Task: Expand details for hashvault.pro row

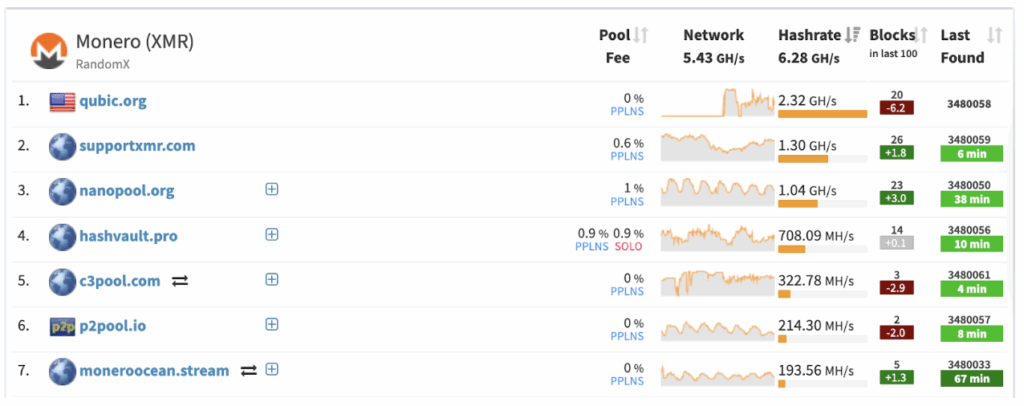Action: (272, 234)
